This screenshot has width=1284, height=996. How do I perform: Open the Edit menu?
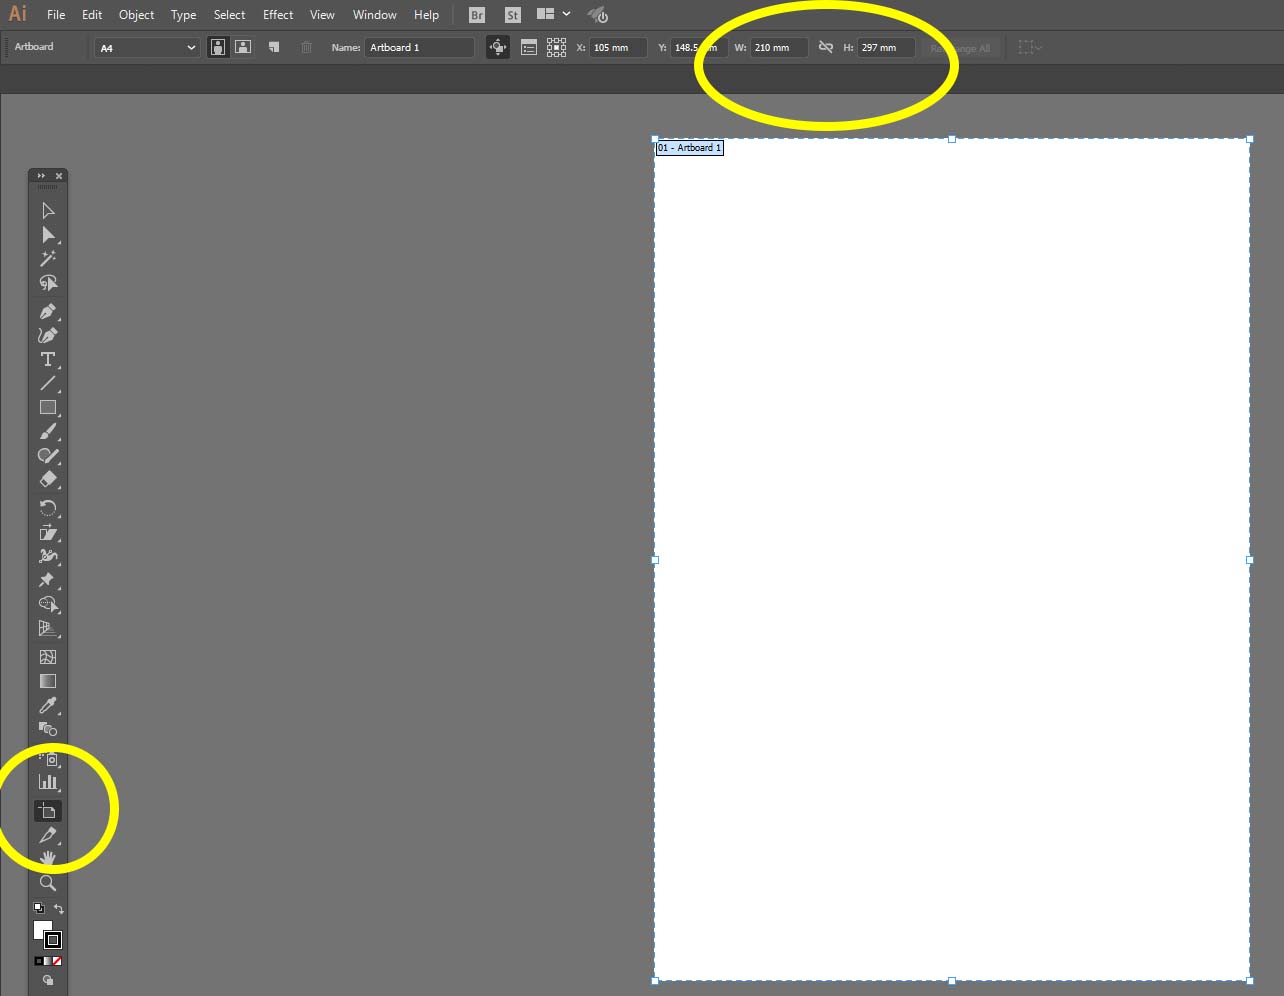pos(92,15)
